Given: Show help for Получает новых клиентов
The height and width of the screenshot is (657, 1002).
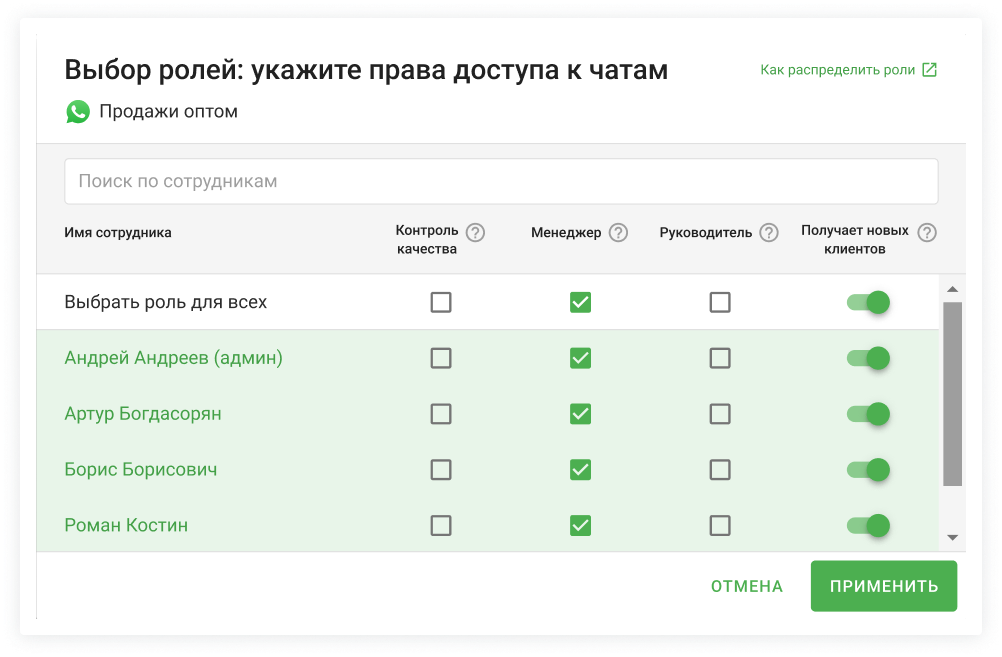Looking at the screenshot, I should [x=927, y=233].
